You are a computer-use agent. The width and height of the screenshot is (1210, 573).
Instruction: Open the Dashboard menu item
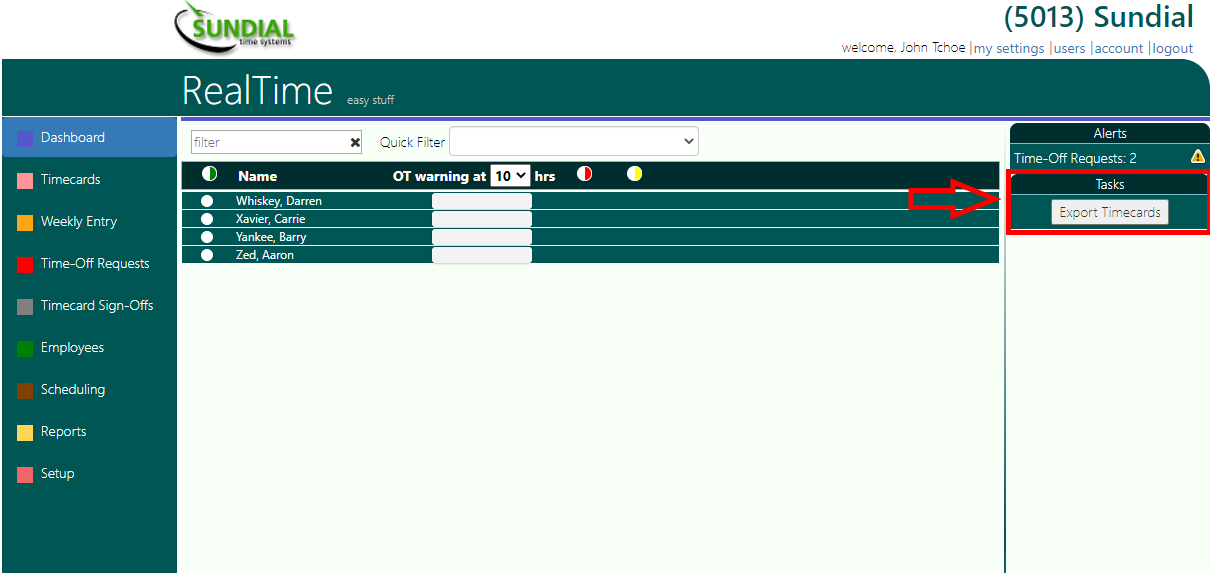coord(90,138)
